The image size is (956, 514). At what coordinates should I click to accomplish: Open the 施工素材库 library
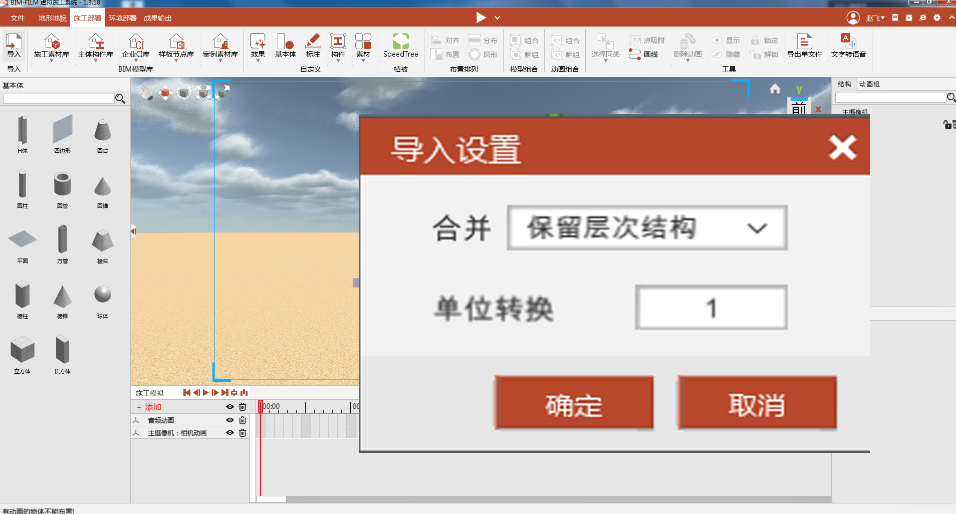pyautogui.click(x=51, y=46)
